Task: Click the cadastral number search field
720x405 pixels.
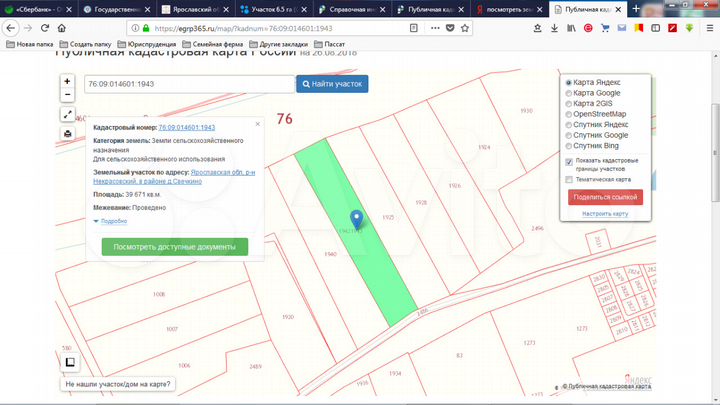Action: (188, 84)
